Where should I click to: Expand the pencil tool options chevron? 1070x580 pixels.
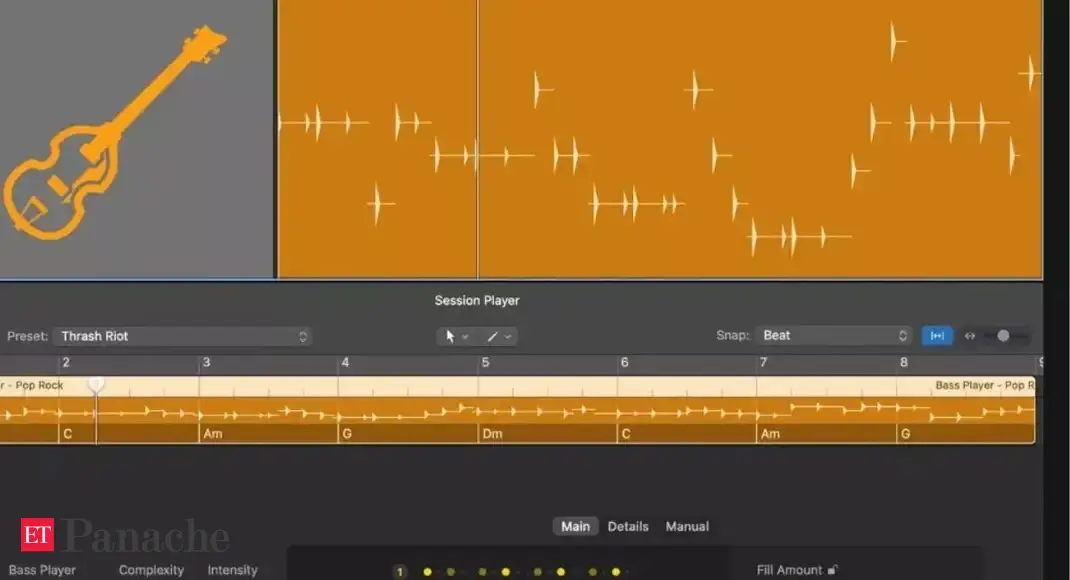click(508, 337)
